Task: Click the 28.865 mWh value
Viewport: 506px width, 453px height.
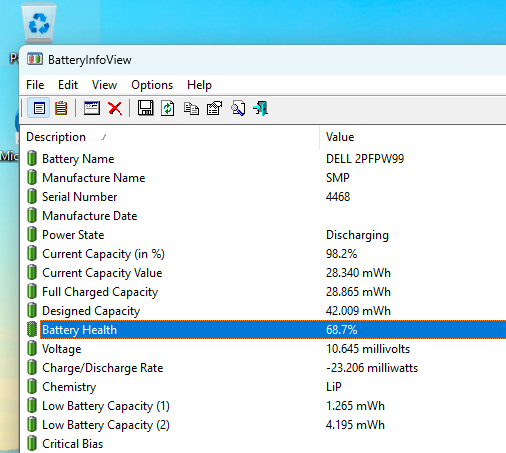Action: click(x=358, y=292)
